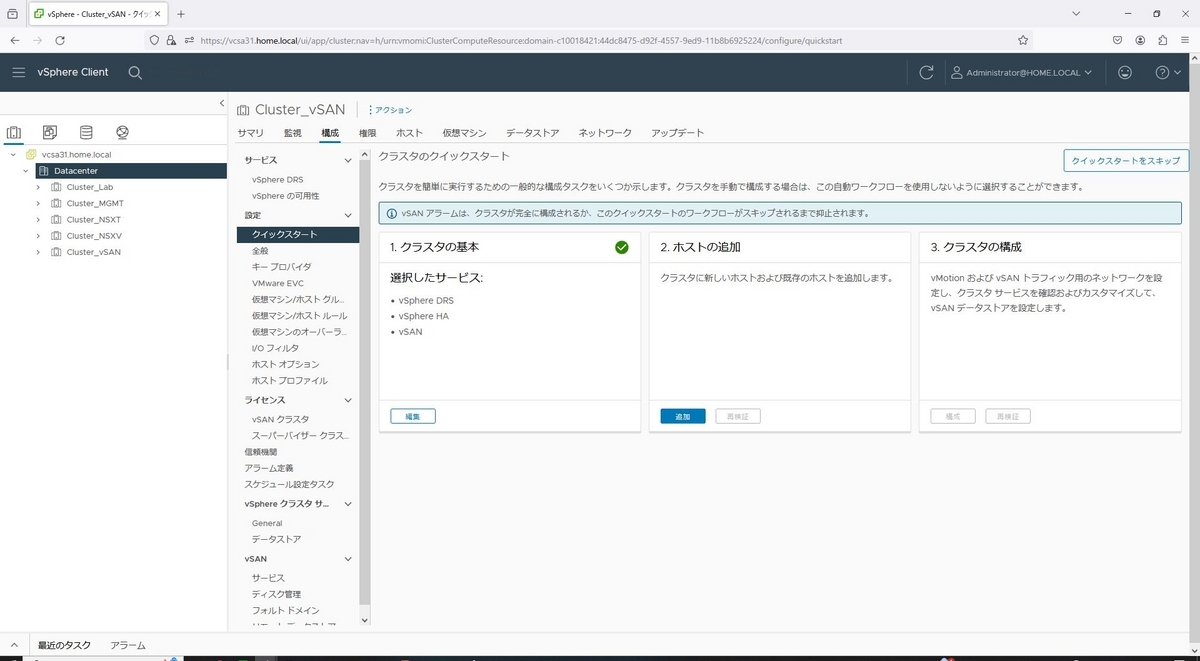The image size is (1200, 661).
Task: Expand the Cluster_NSXV tree node
Action: click(x=38, y=236)
